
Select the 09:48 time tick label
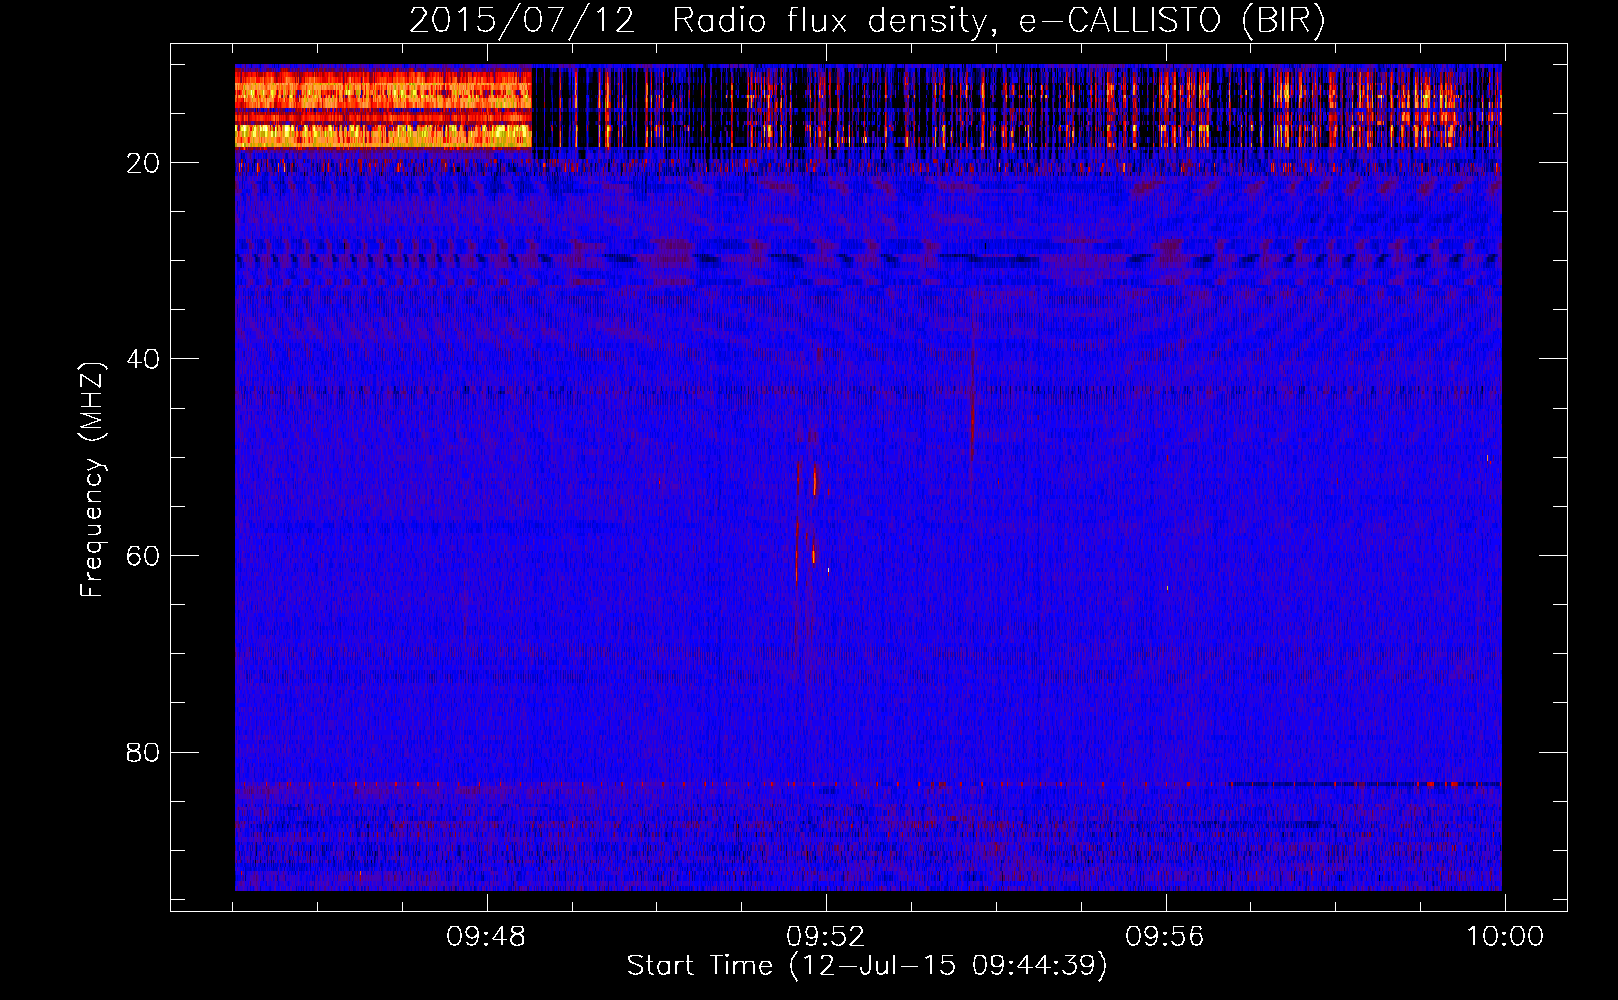[486, 937]
